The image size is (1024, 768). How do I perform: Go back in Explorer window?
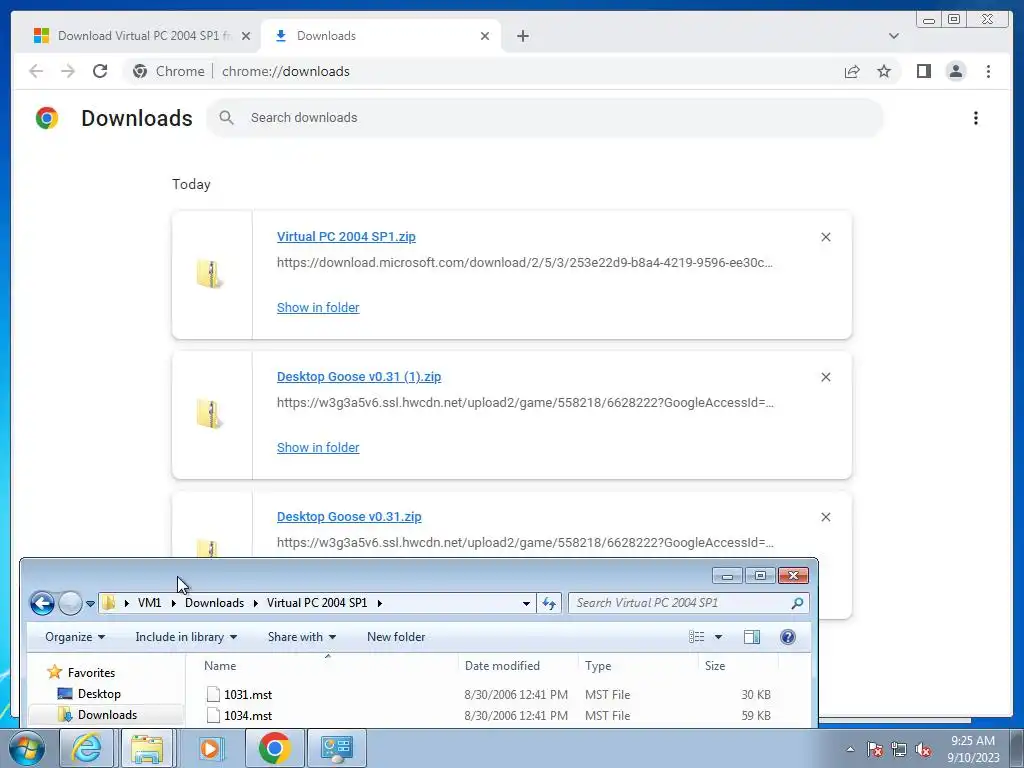42,603
